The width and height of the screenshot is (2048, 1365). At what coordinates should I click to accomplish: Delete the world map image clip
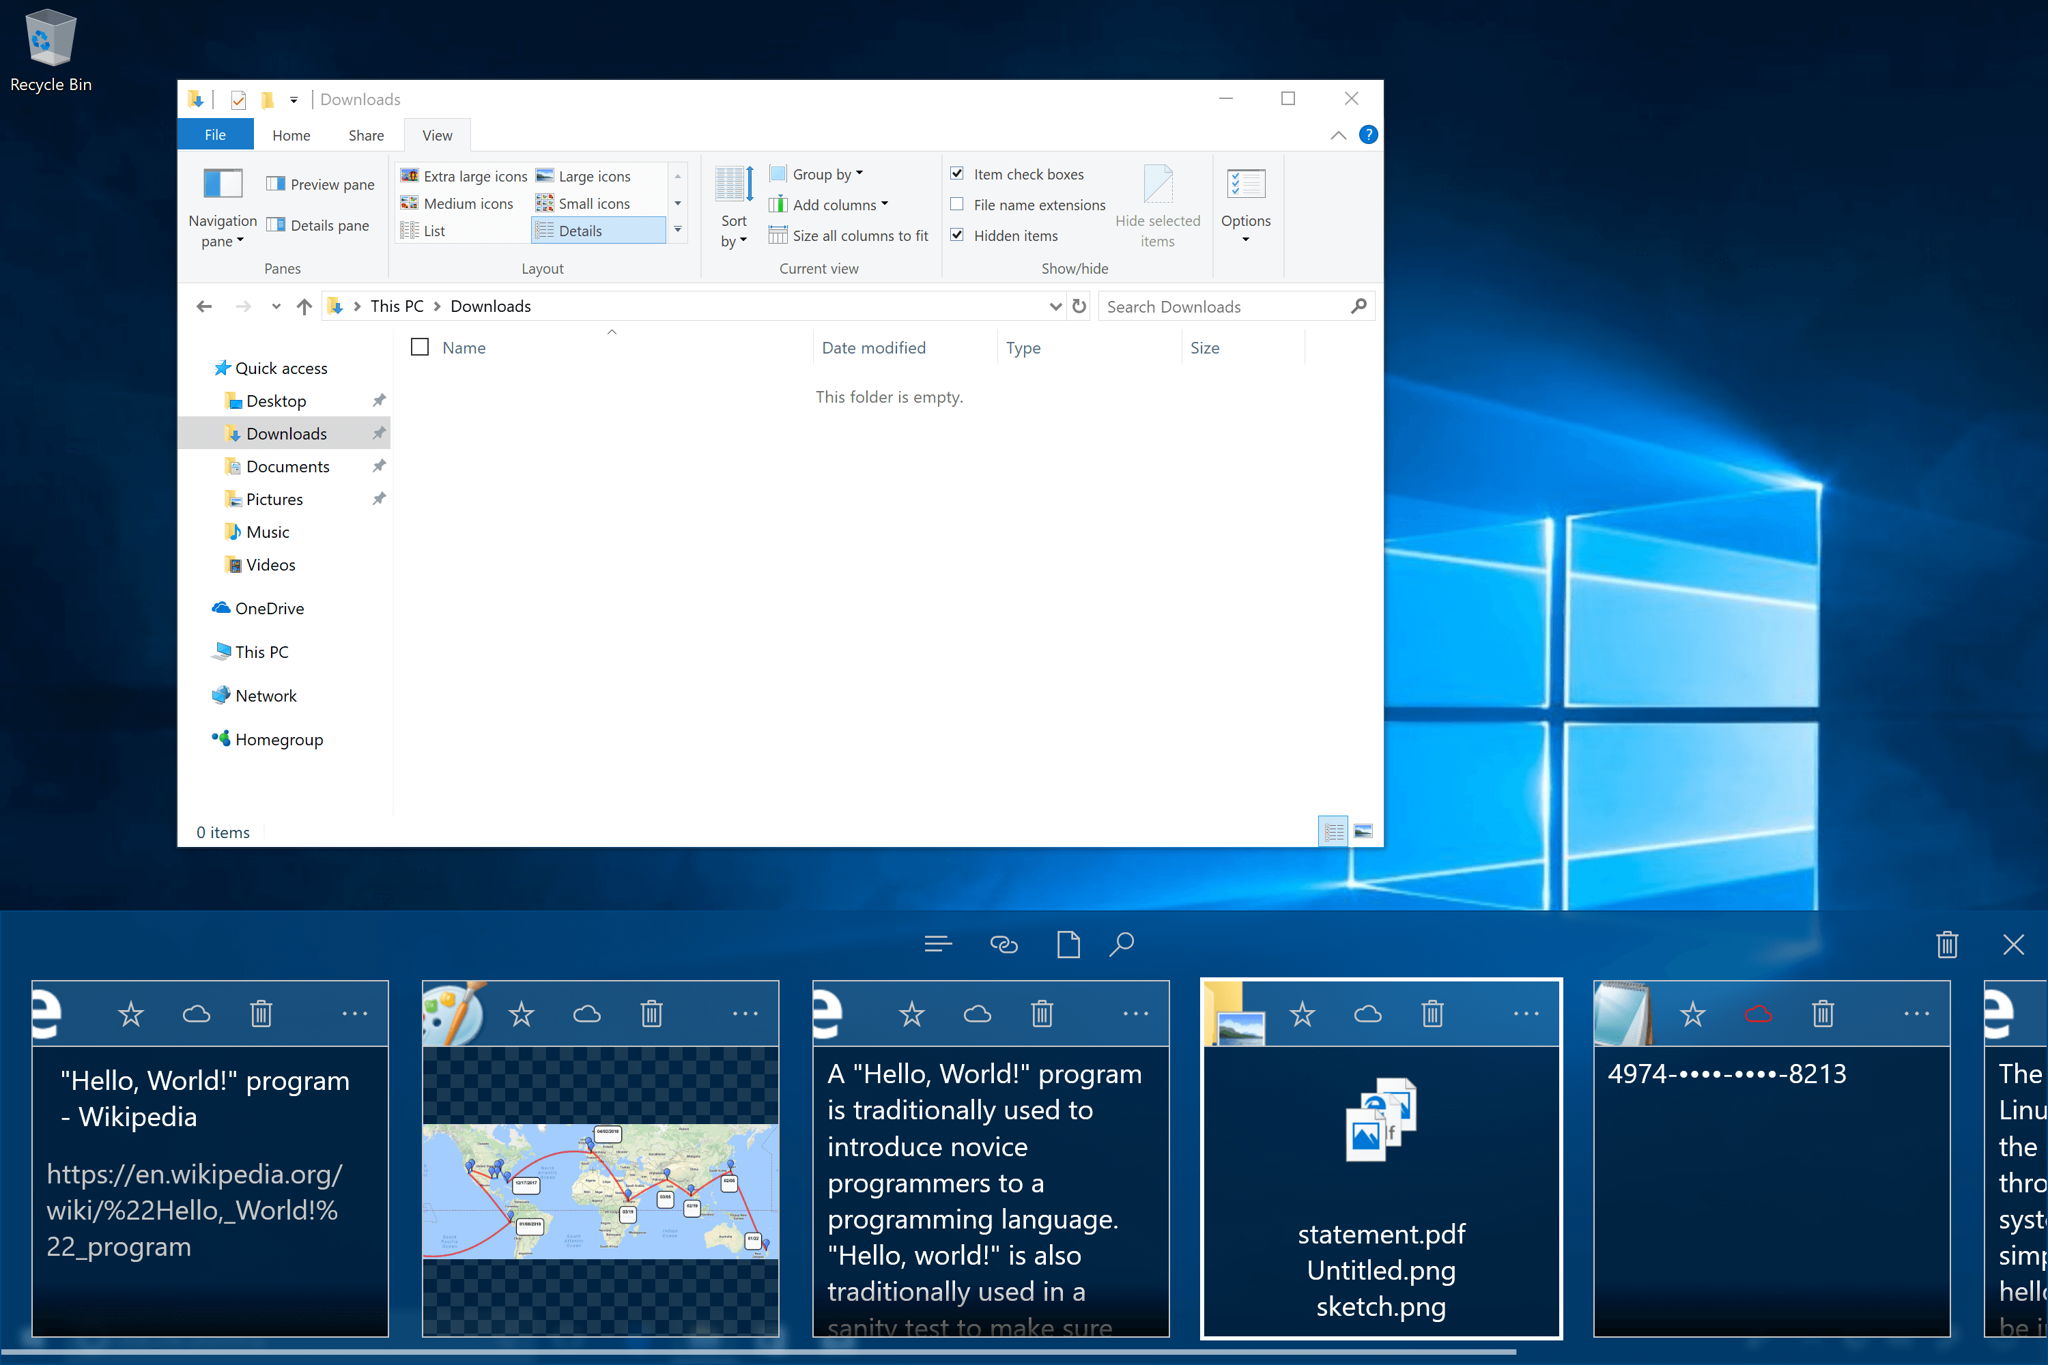coord(651,1014)
